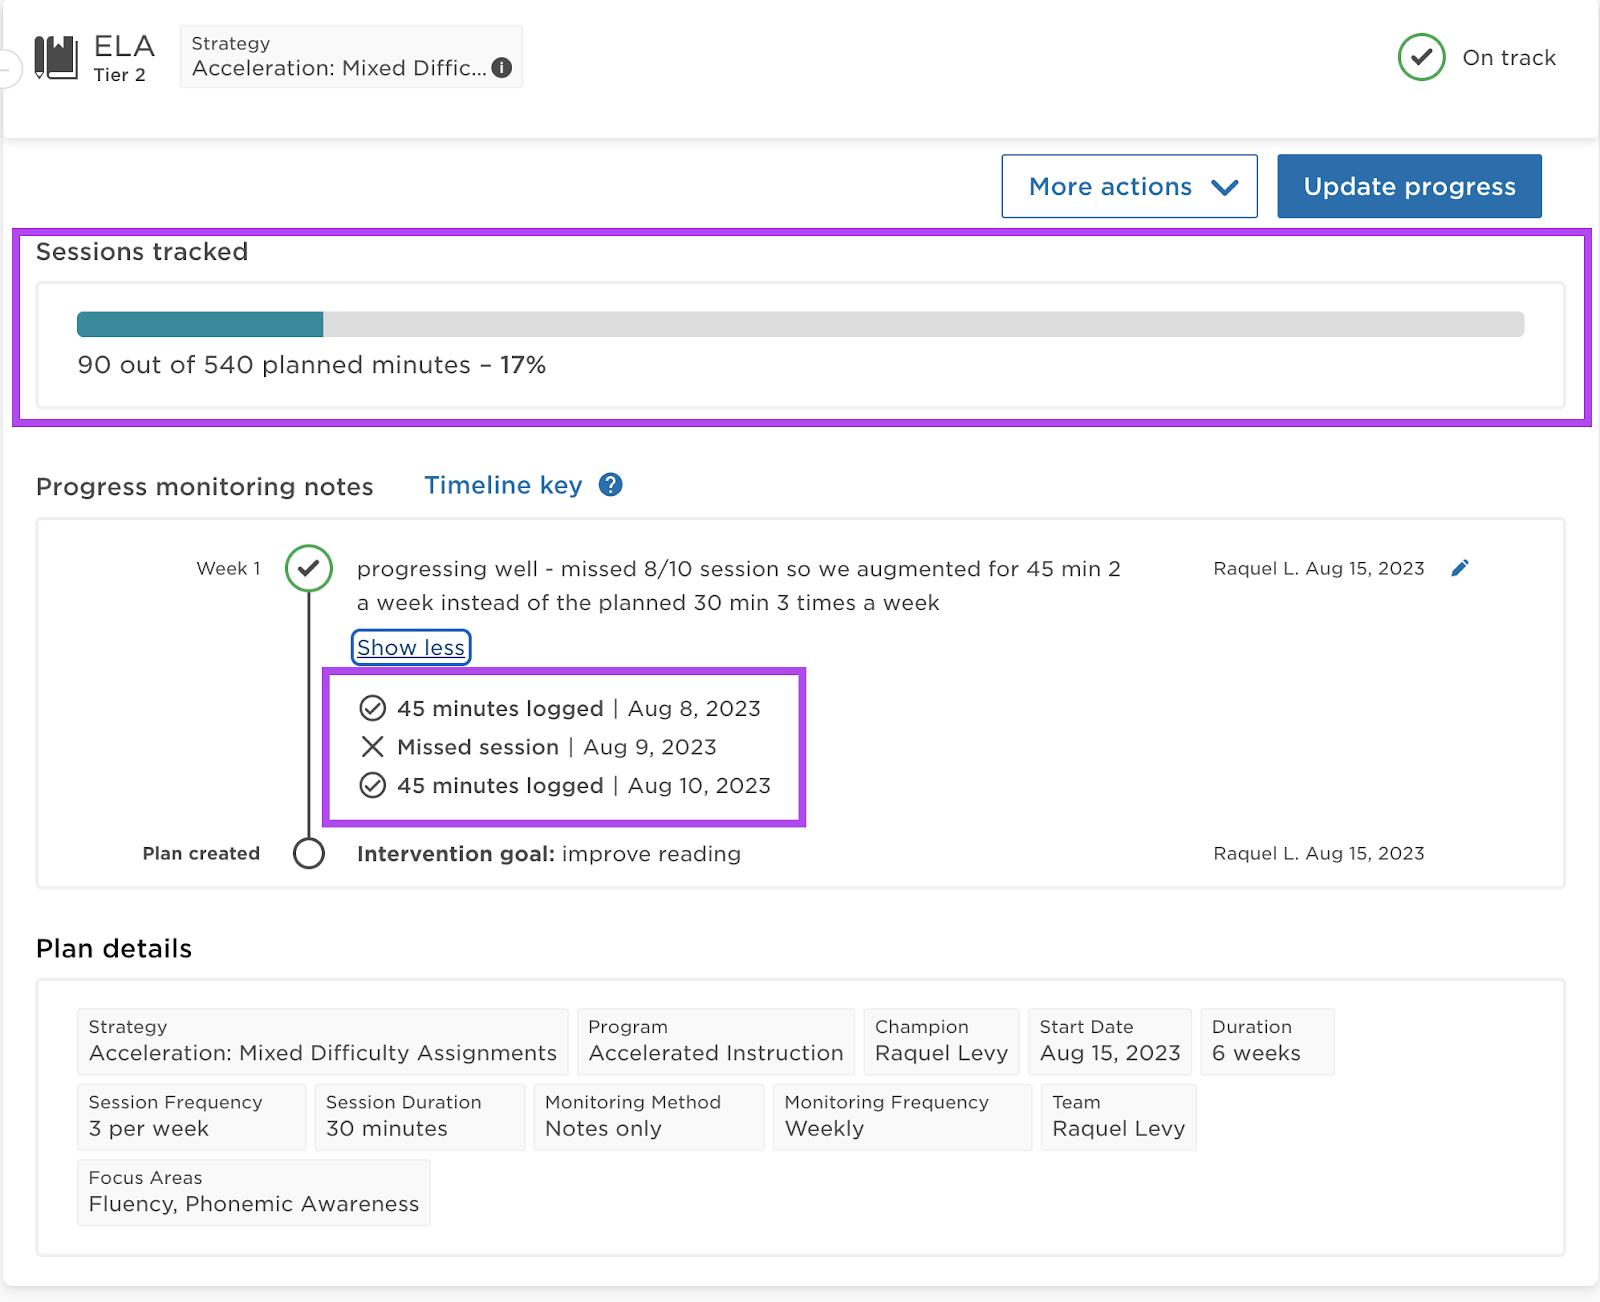Click the Aug 10 logged checkmark icon
This screenshot has height=1302, width=1600.
[372, 786]
